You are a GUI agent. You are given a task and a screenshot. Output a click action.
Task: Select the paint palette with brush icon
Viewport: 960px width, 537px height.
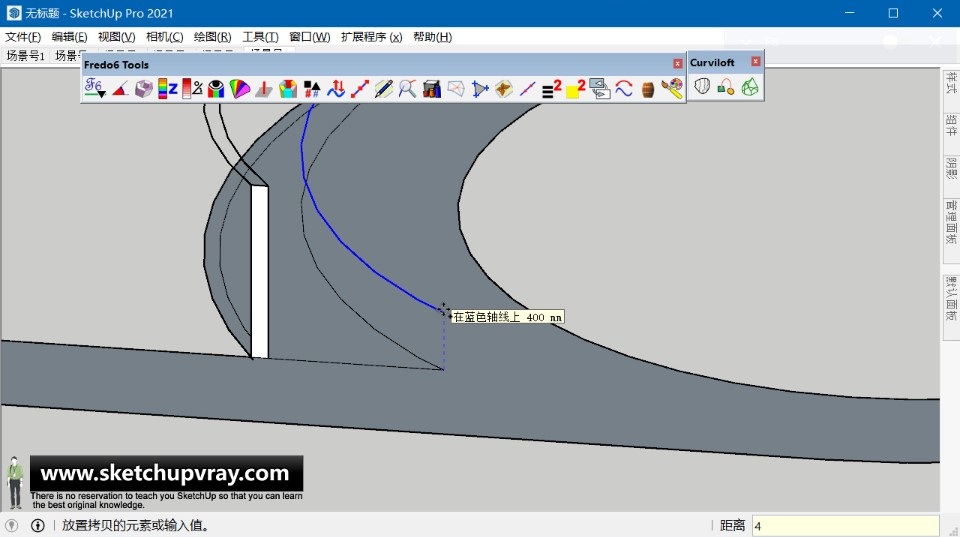(x=672, y=89)
